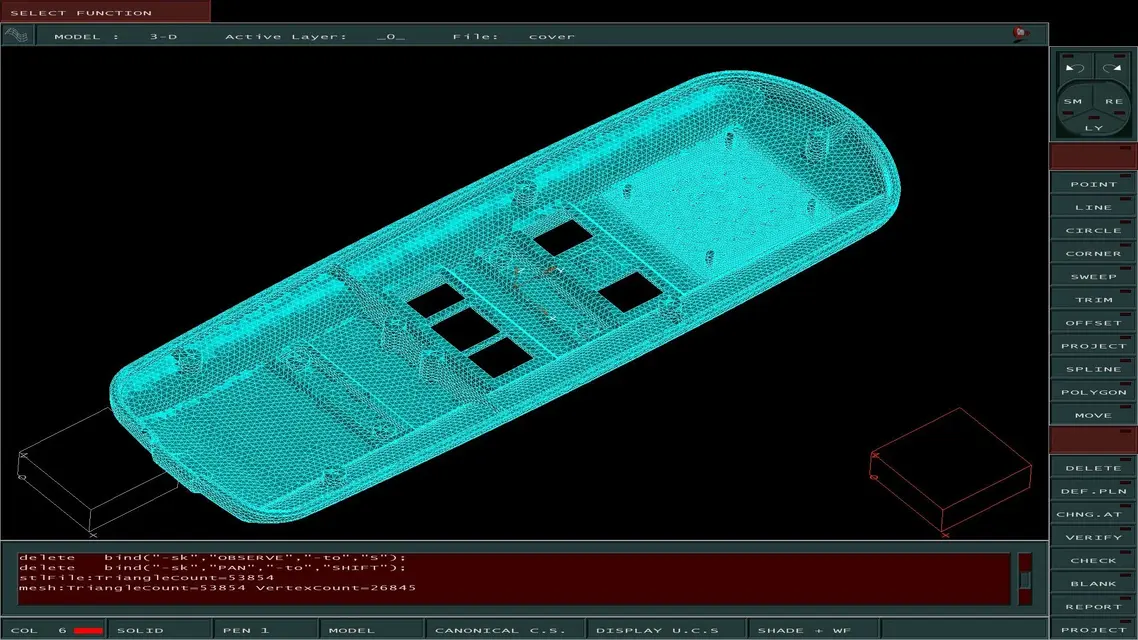
Task: Toggle the DISPLAY U.C.S option
Action: pos(666,630)
